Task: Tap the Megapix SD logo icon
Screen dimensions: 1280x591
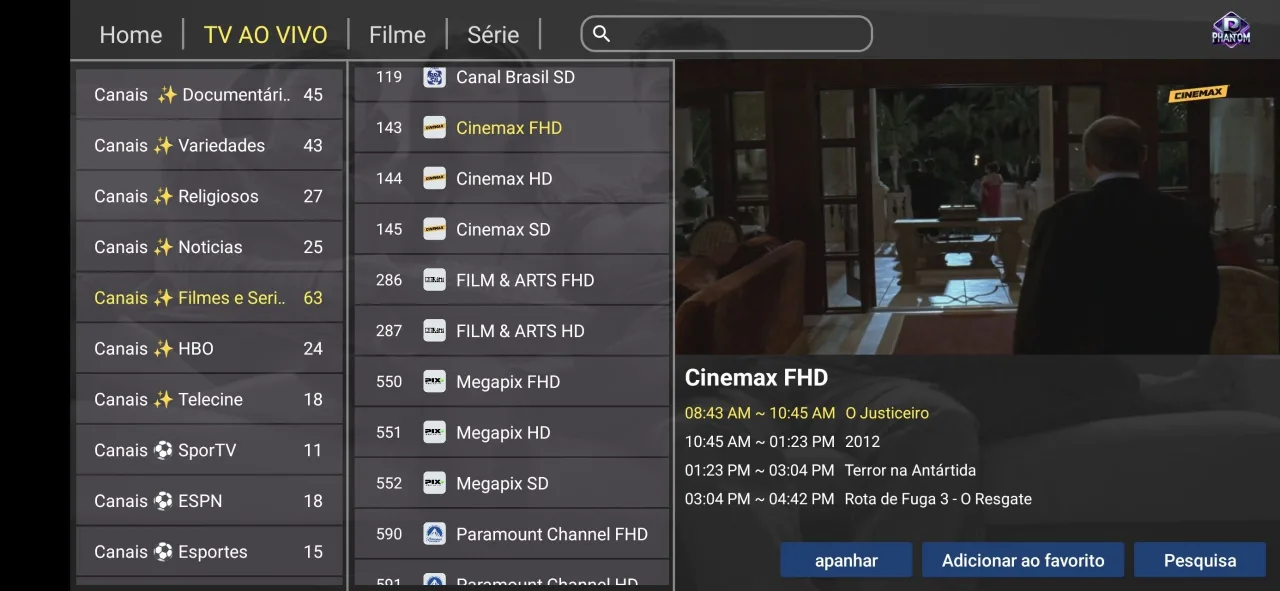Action: point(434,483)
